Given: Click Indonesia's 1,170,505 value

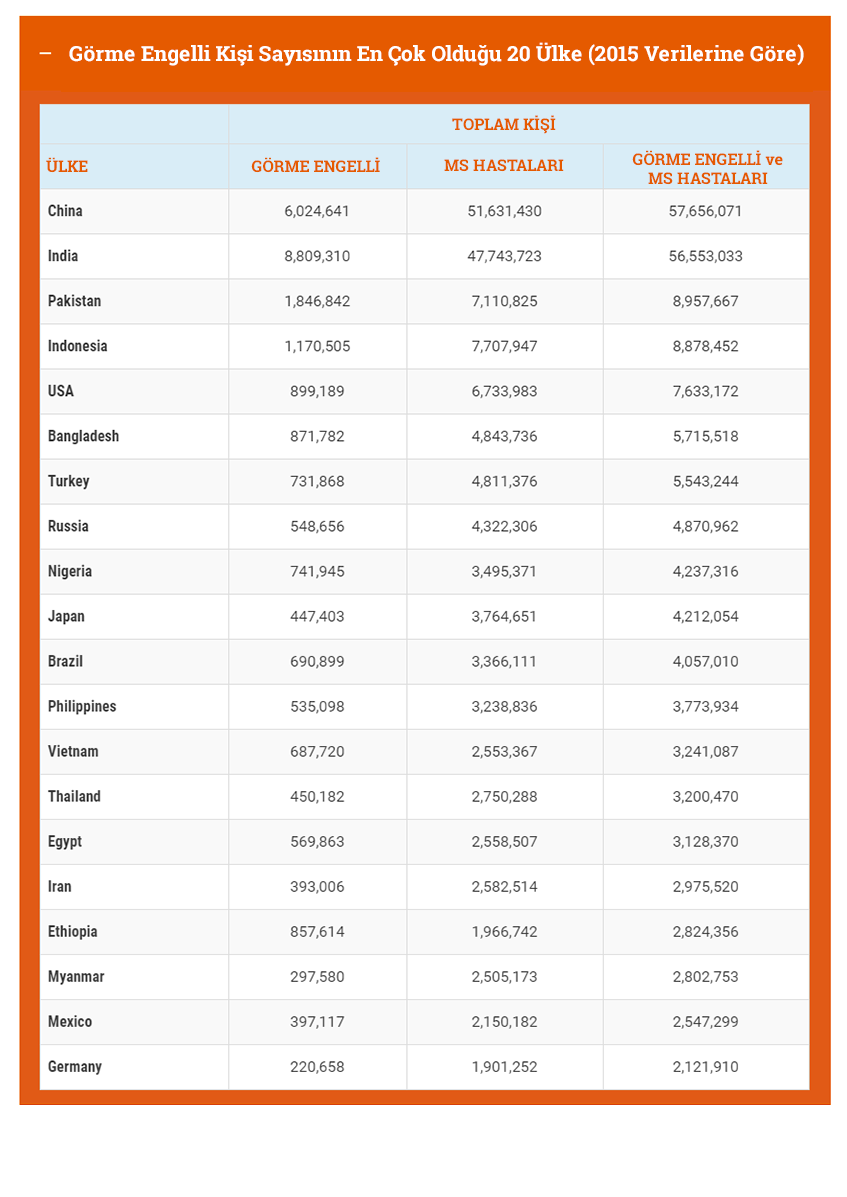Looking at the screenshot, I should [317, 346].
